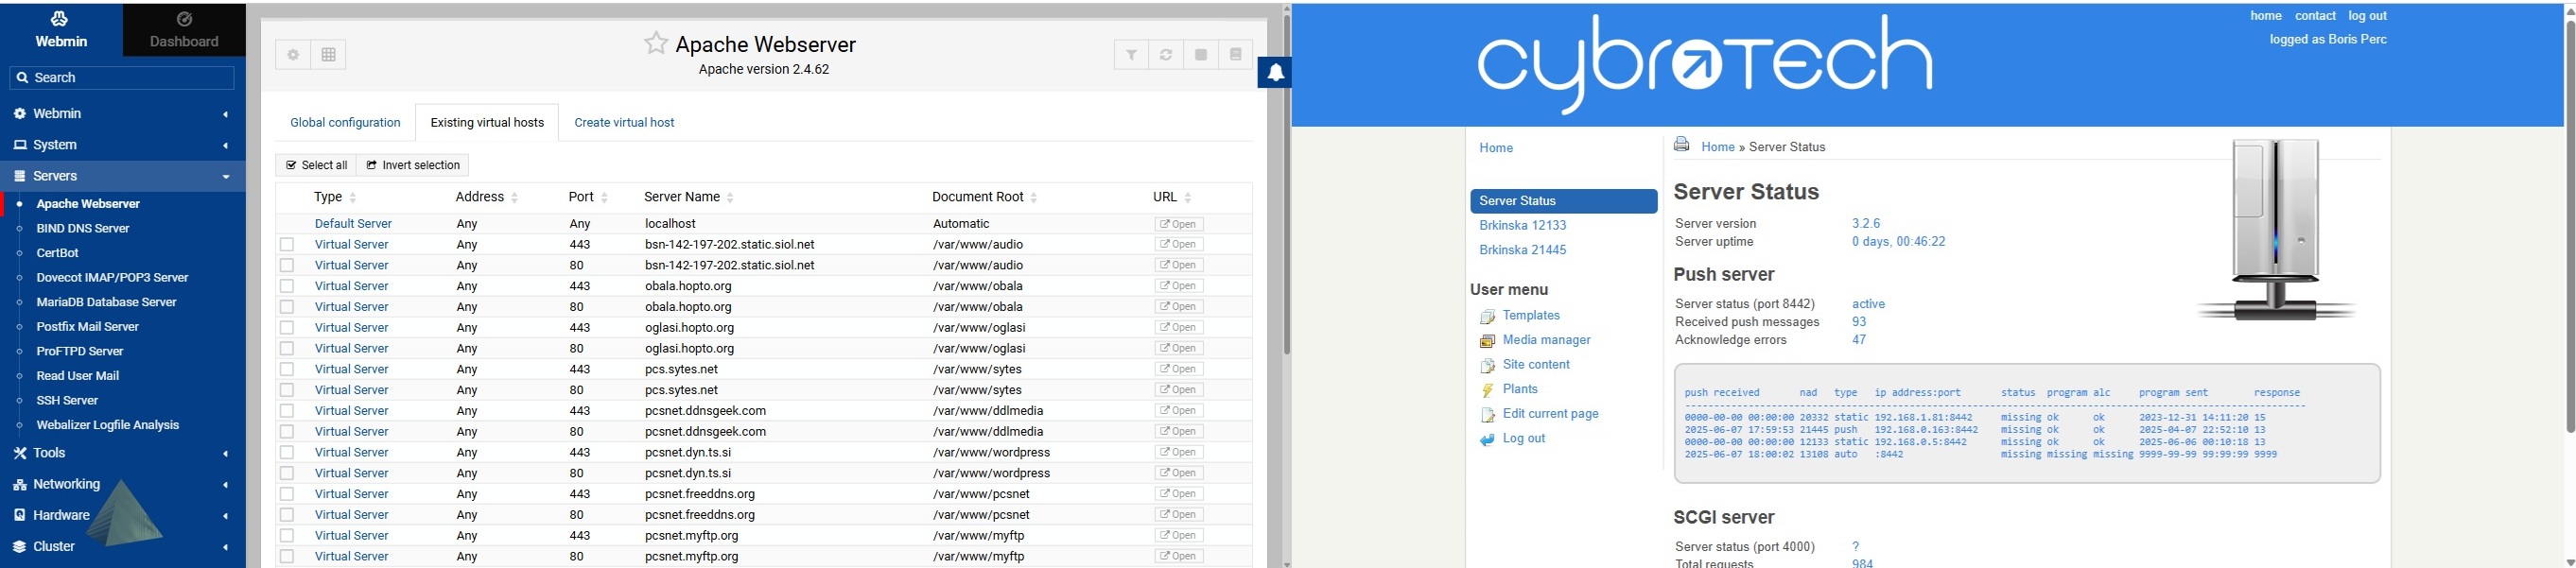Open Postfix Mail Server in the sidebar
This screenshot has height=568, width=2576.
(88, 327)
